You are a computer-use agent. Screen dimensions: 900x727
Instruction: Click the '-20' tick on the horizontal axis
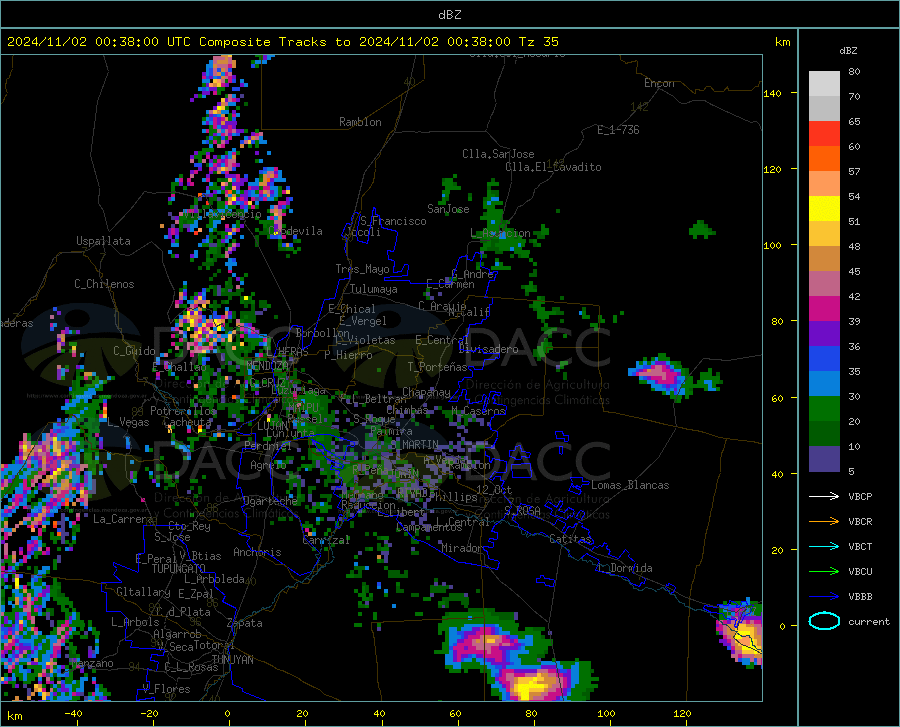tap(149, 714)
